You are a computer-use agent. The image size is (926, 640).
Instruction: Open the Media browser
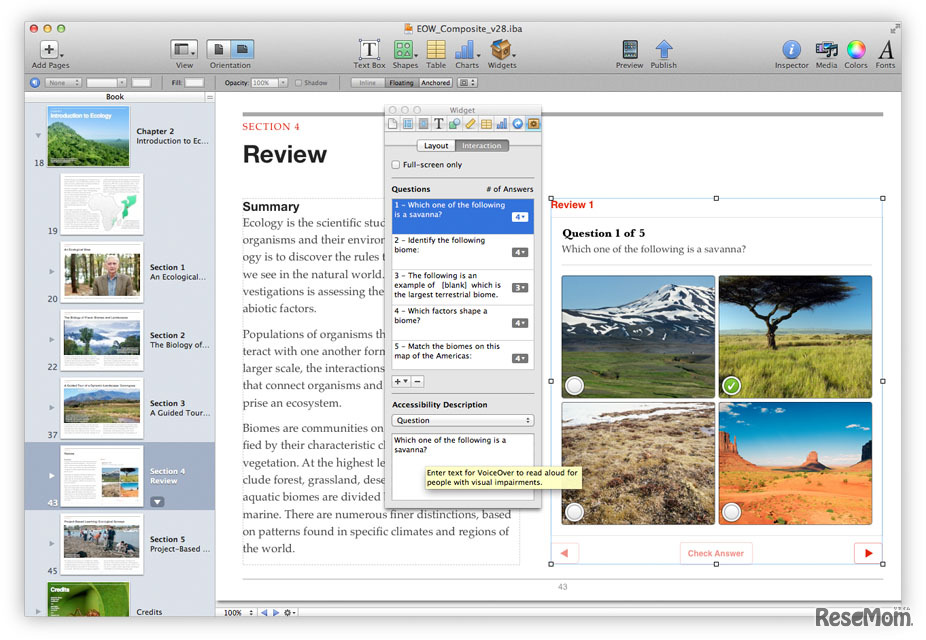826,50
